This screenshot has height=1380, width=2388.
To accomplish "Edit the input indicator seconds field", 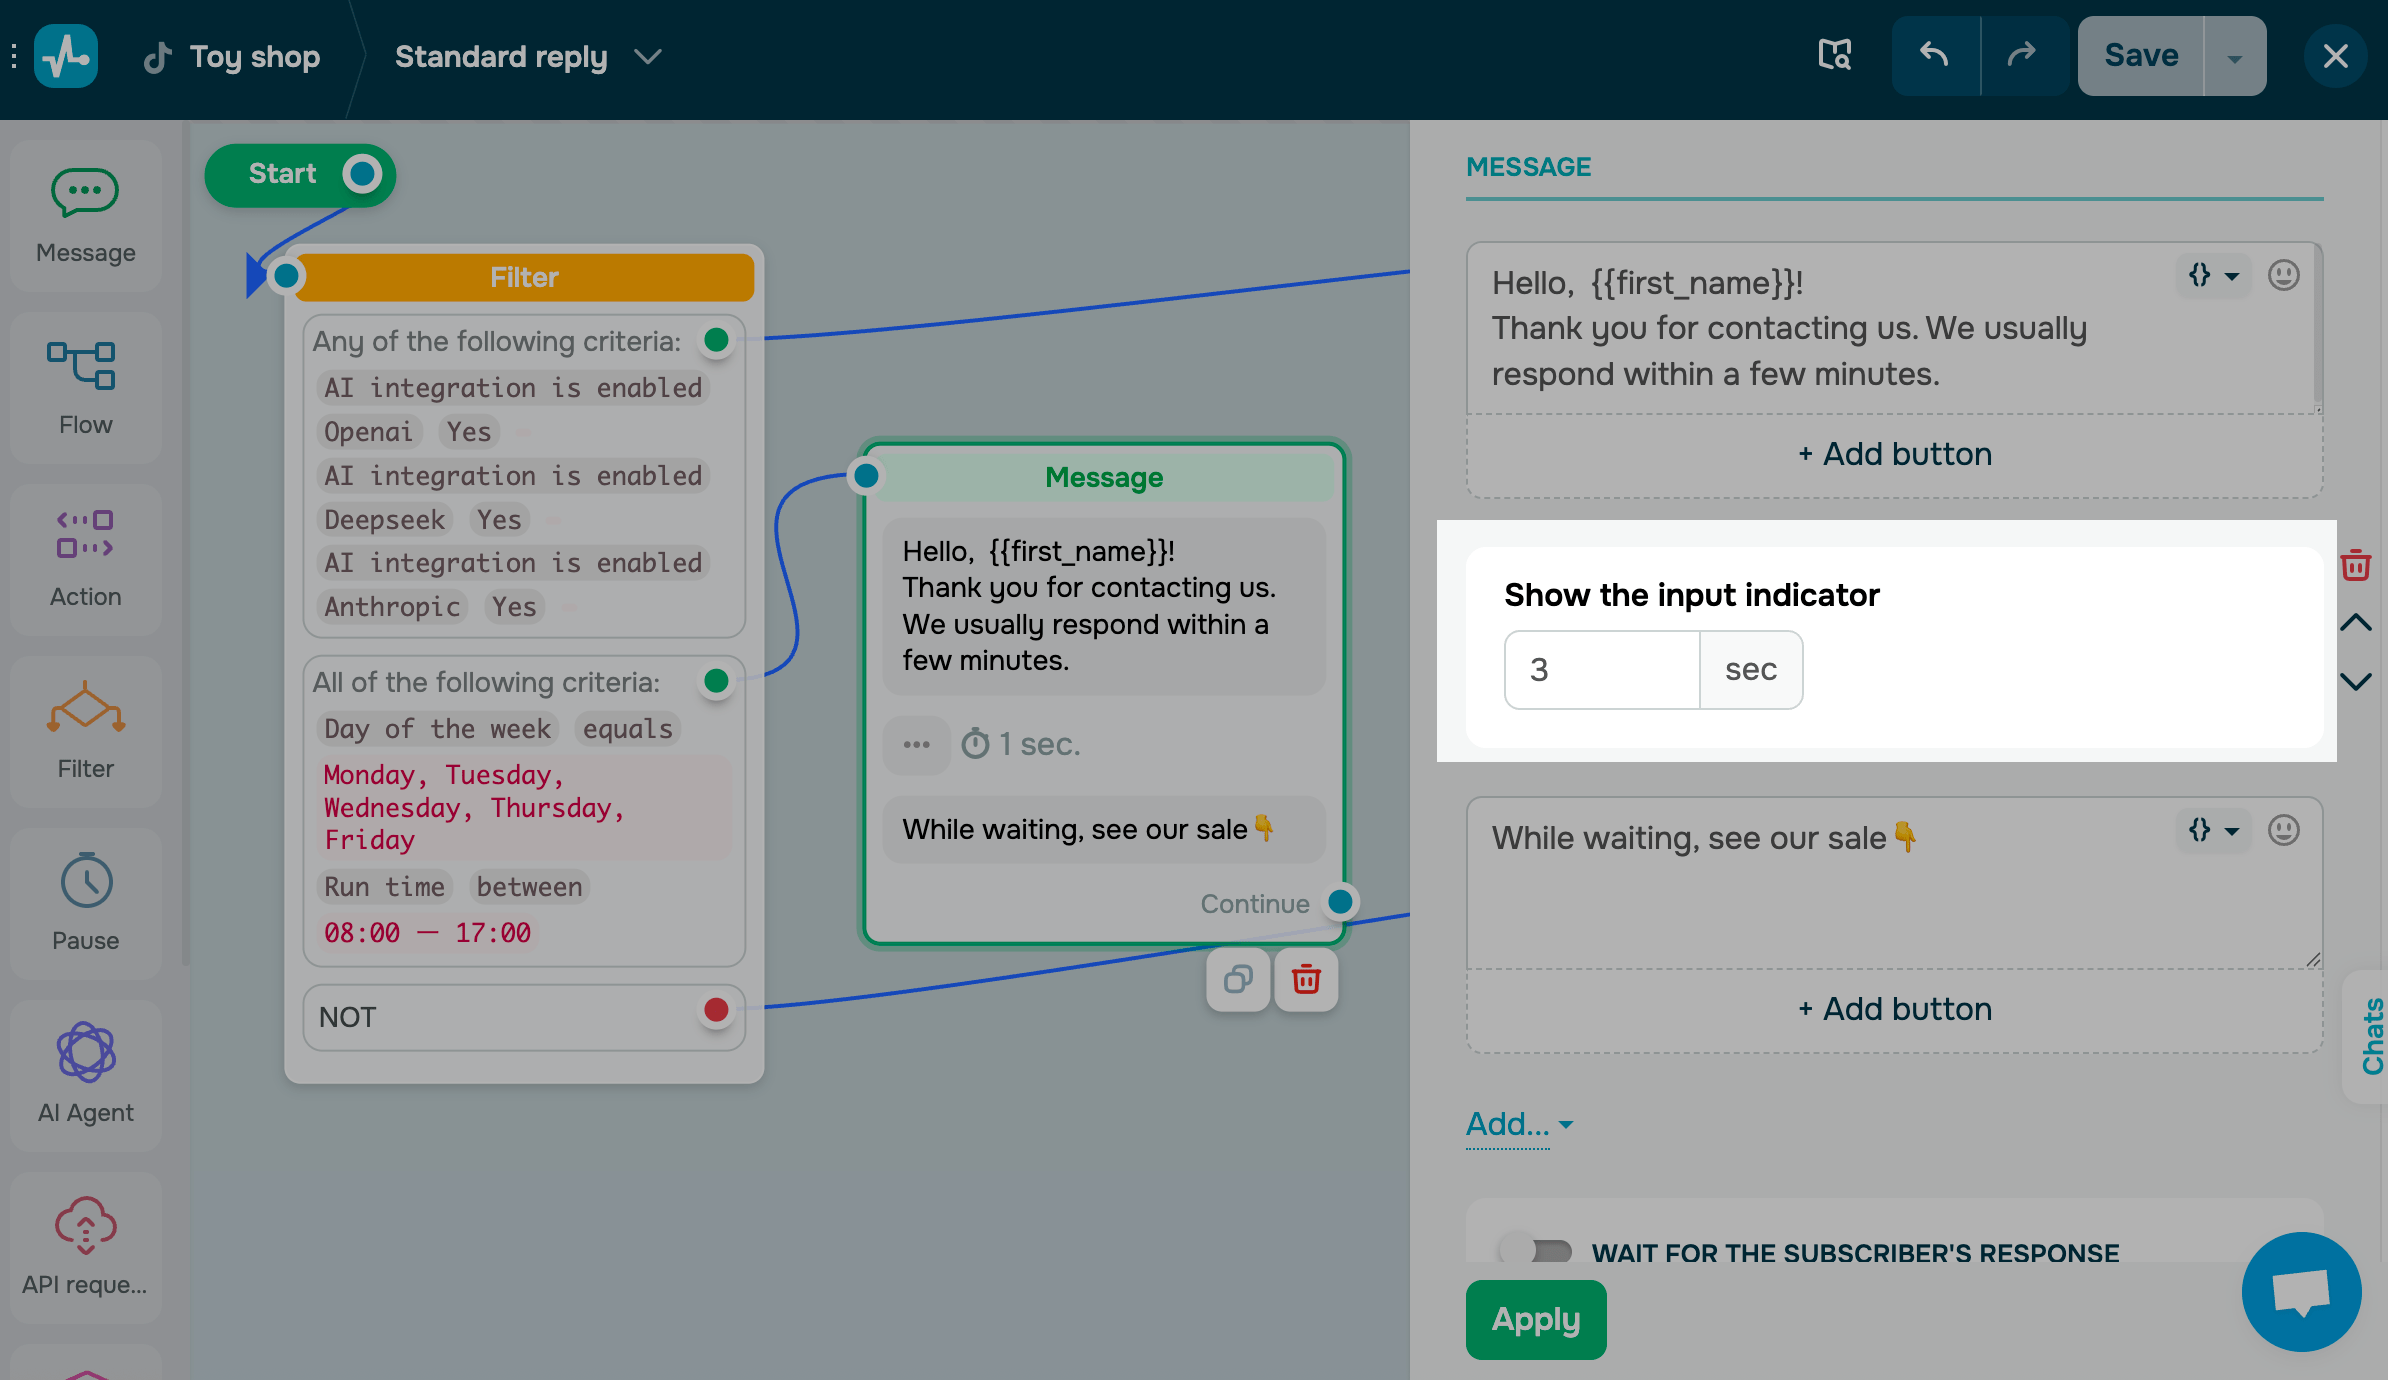I will (1601, 669).
